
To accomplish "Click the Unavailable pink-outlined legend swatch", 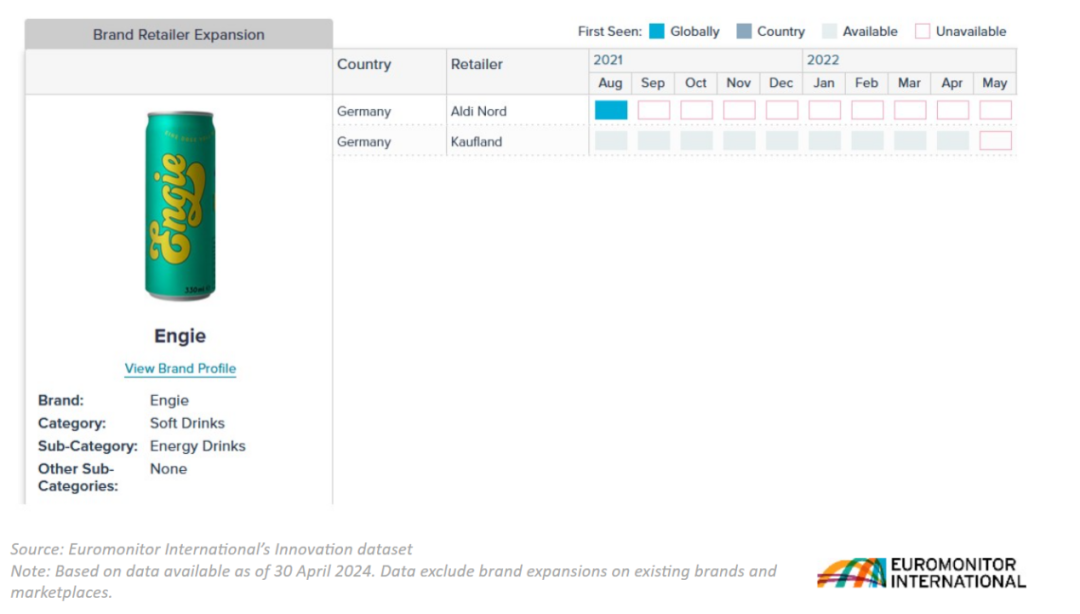I will coord(922,31).
